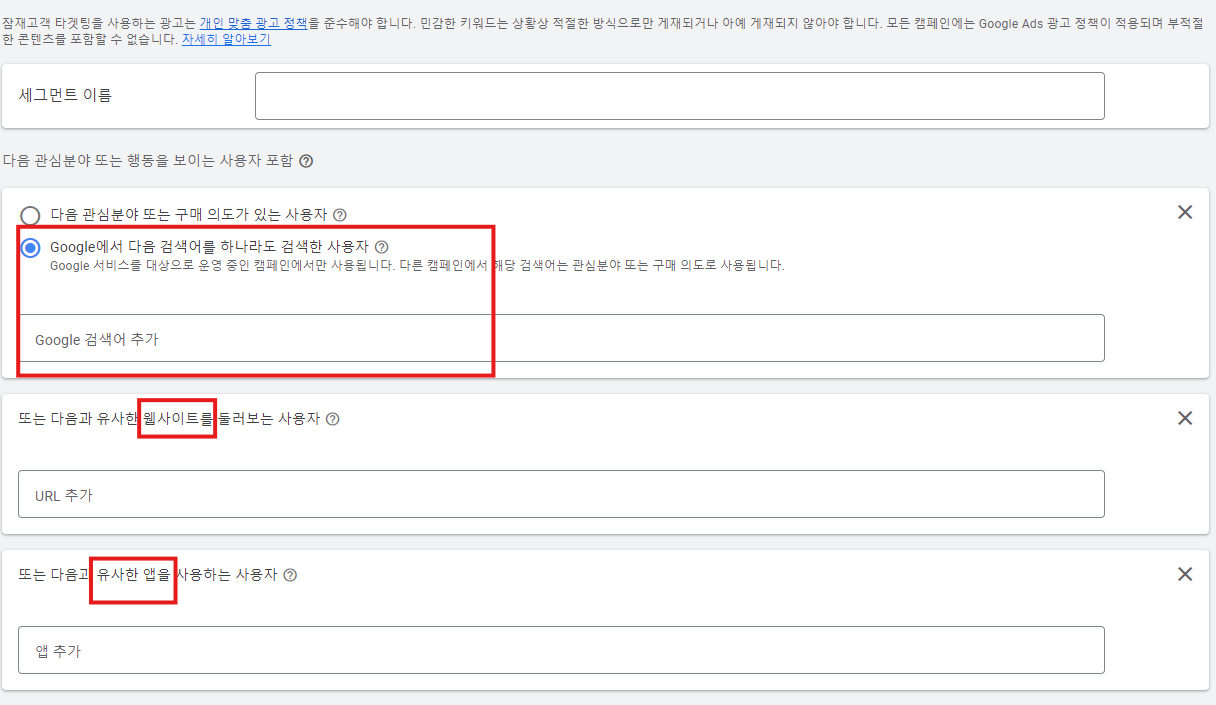Remove the website URL section with X
The image size is (1216, 705).
click(x=1185, y=418)
